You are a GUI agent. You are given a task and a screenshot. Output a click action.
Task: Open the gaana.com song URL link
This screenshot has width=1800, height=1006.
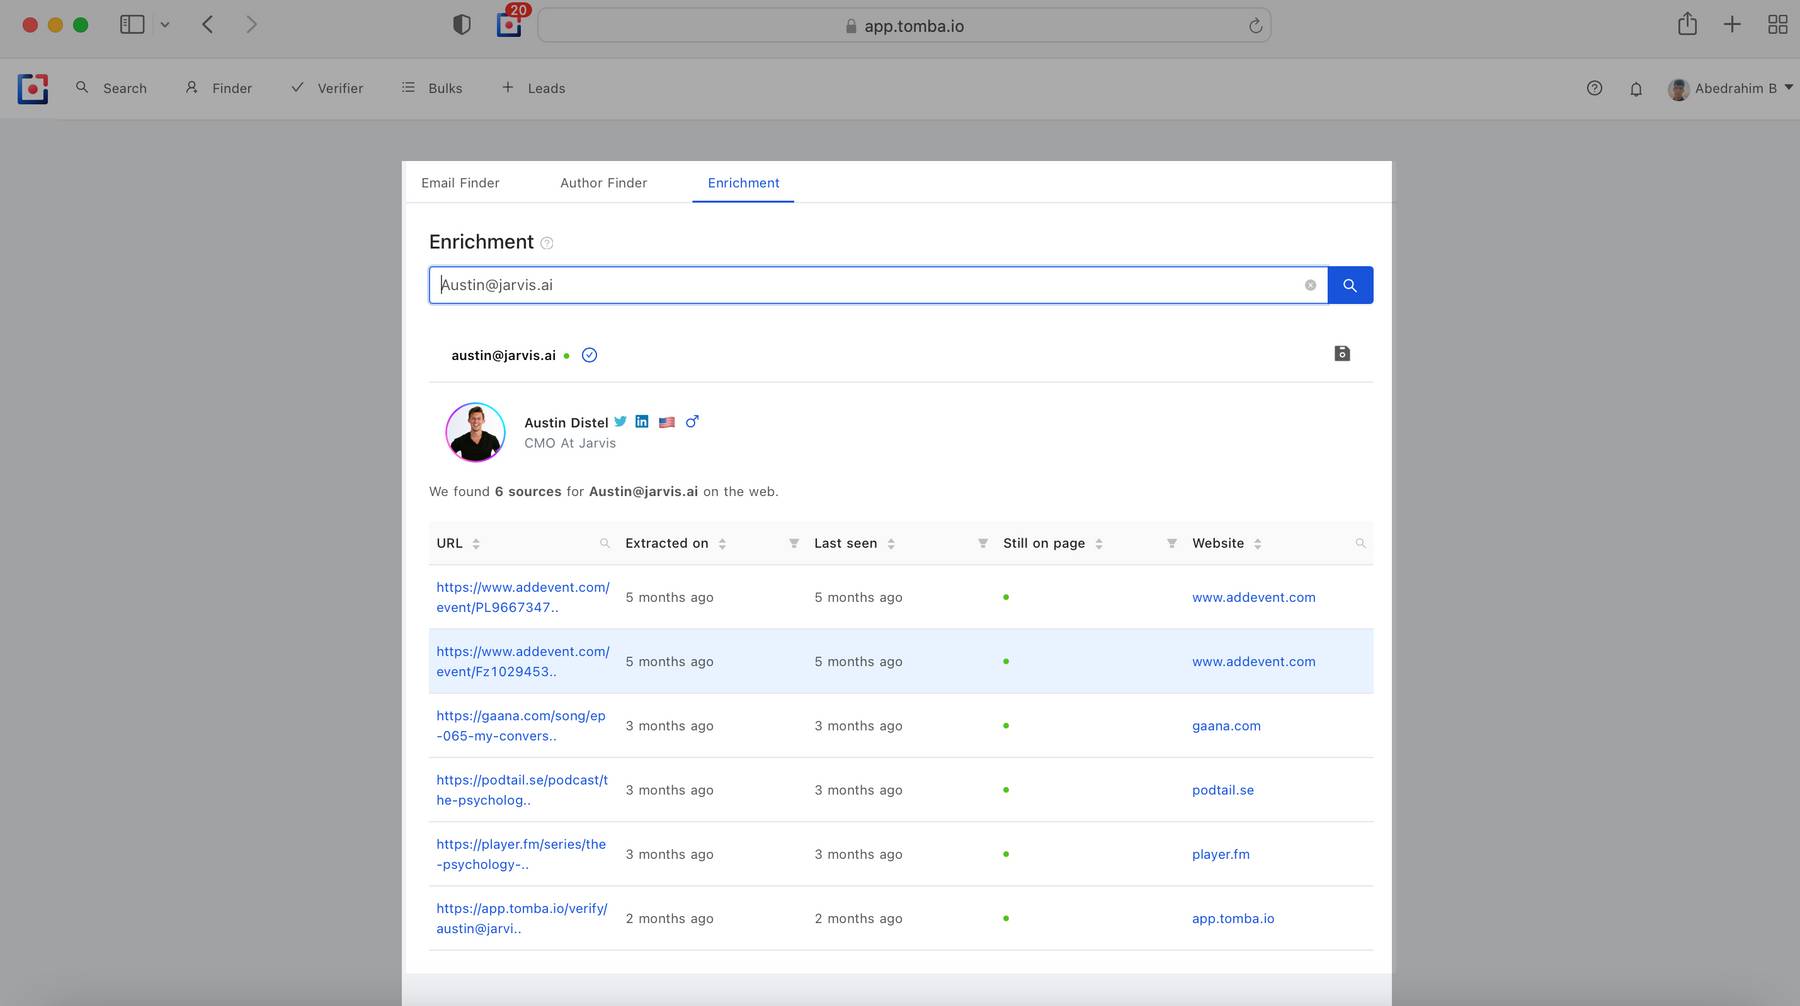[520, 726]
